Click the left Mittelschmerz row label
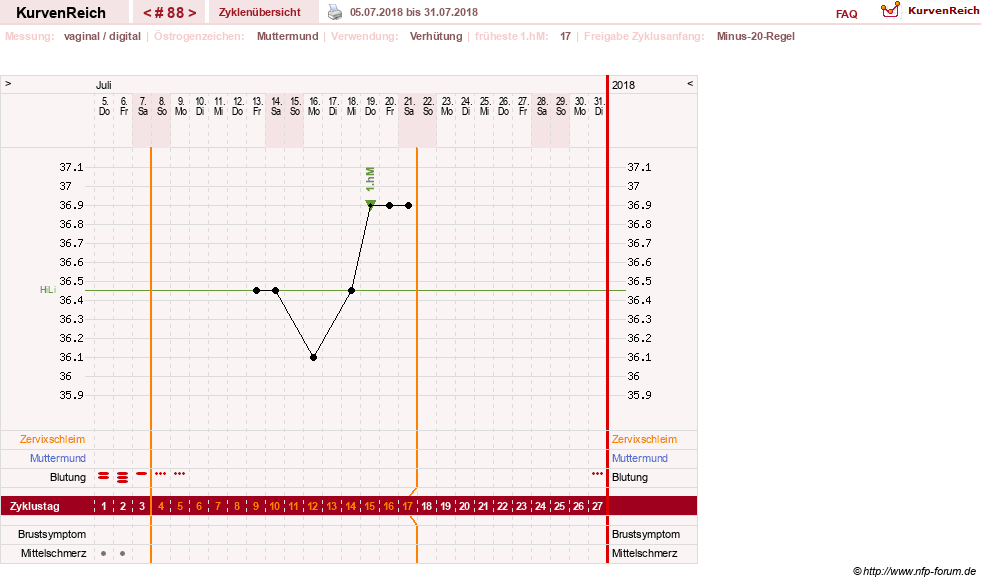 (x=54, y=553)
